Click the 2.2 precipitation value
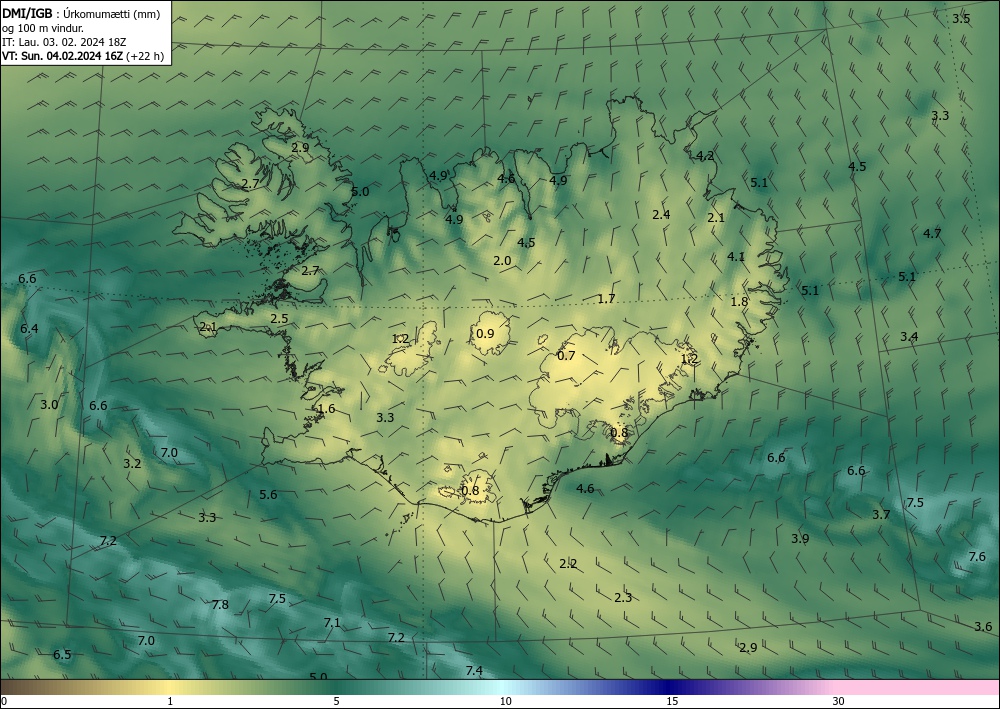Viewport: 1000px width, 709px height. tap(568, 564)
